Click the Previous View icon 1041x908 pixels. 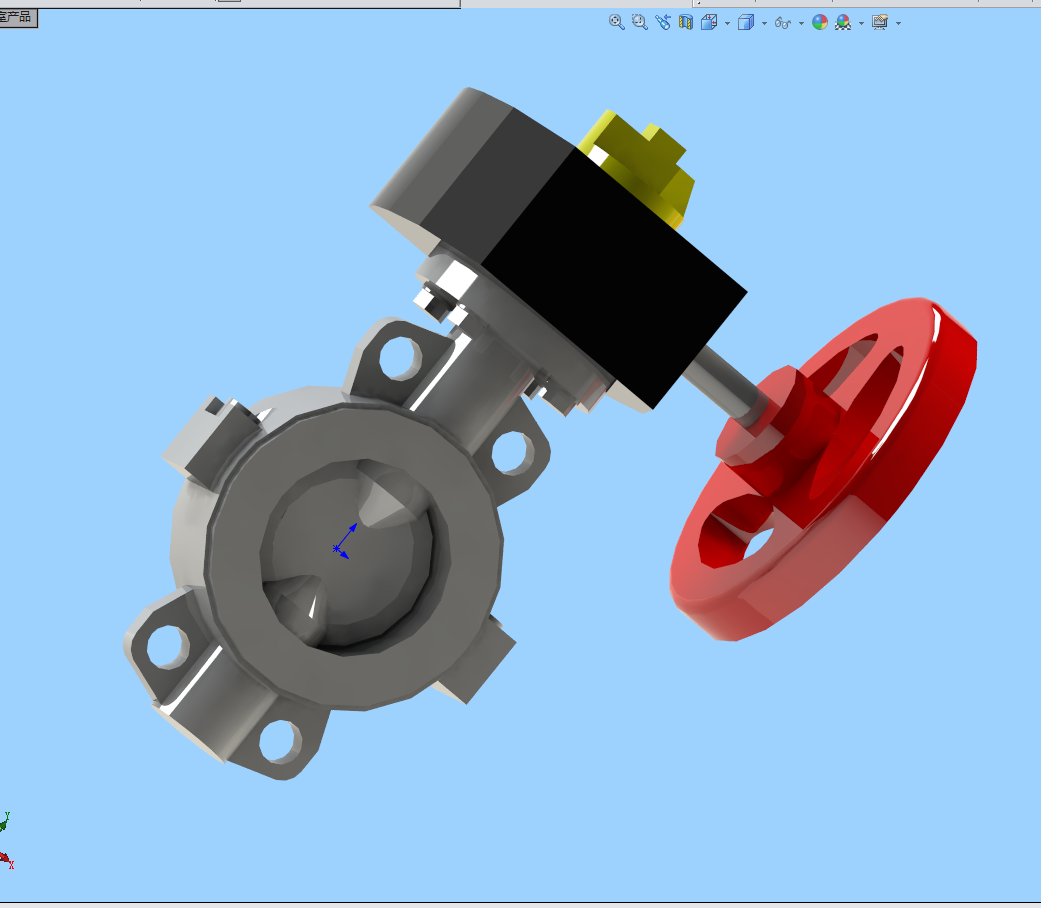click(663, 23)
